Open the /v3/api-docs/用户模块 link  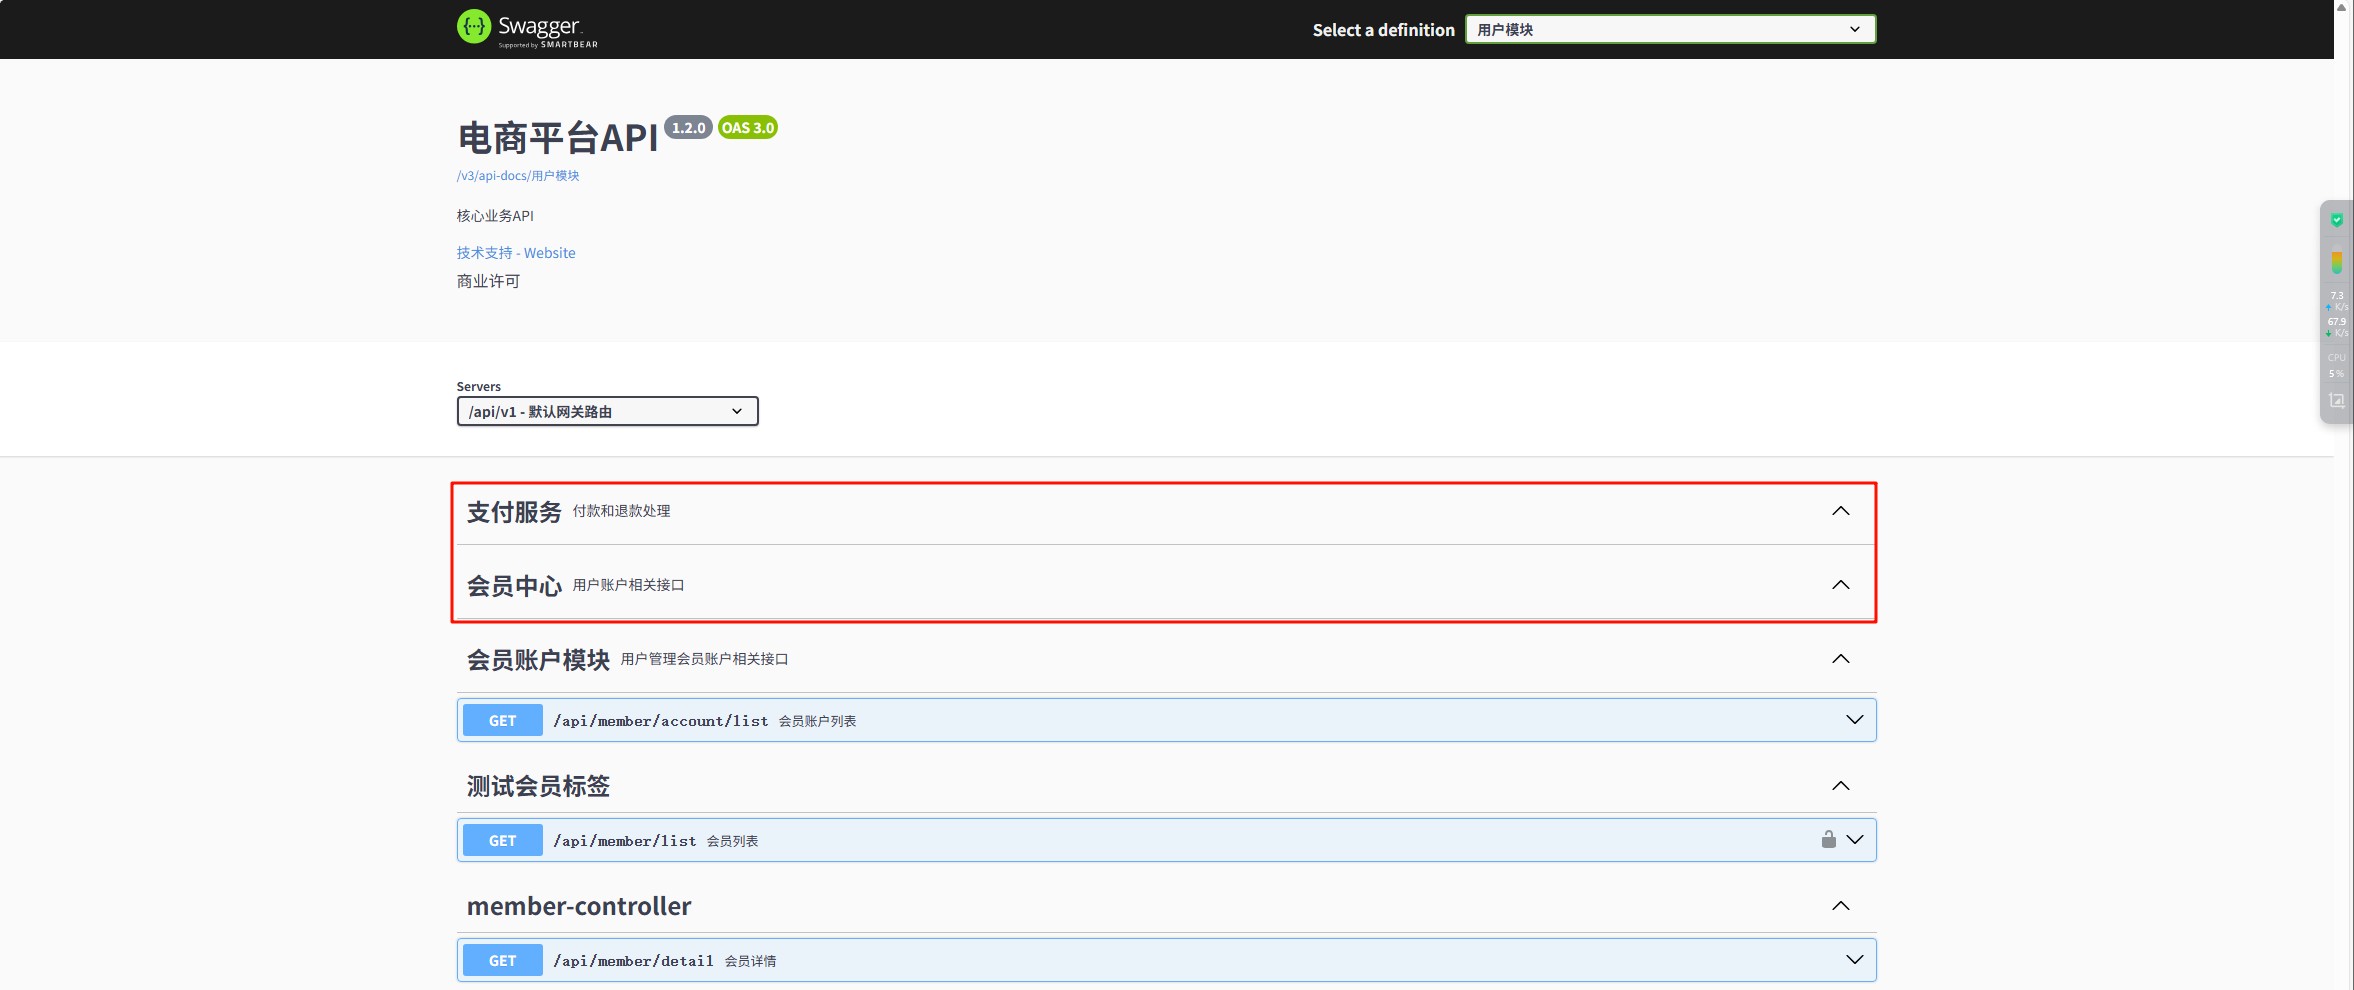[x=518, y=176]
